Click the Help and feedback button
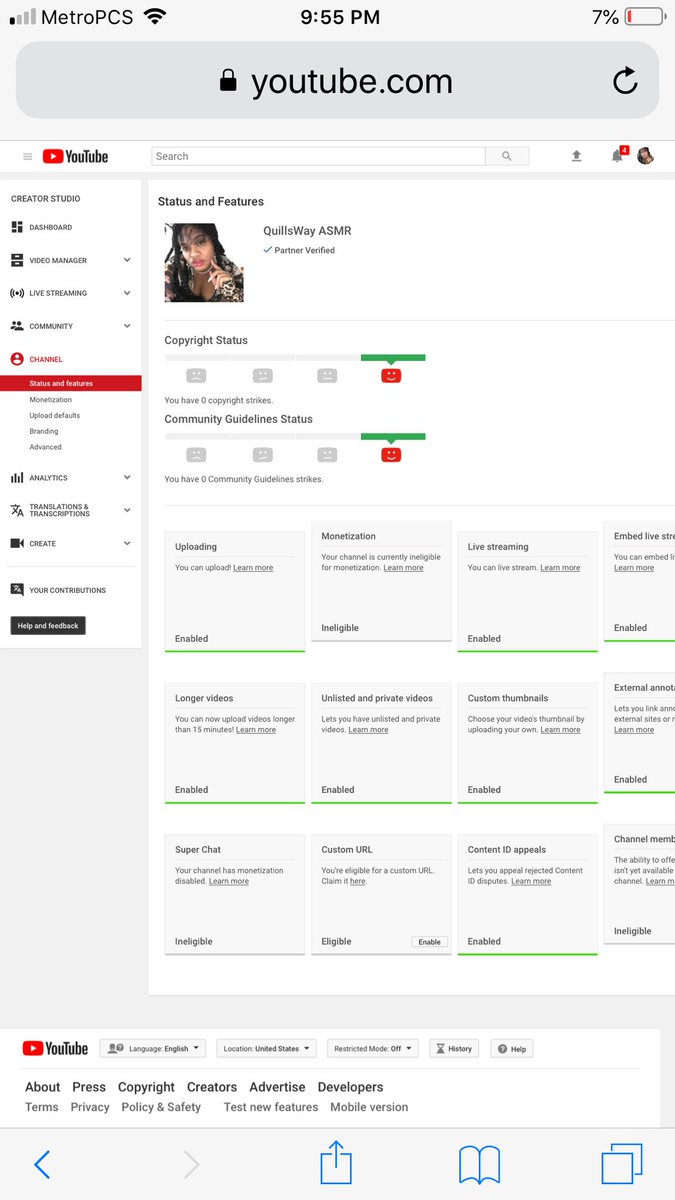The image size is (675, 1200). 48,625
